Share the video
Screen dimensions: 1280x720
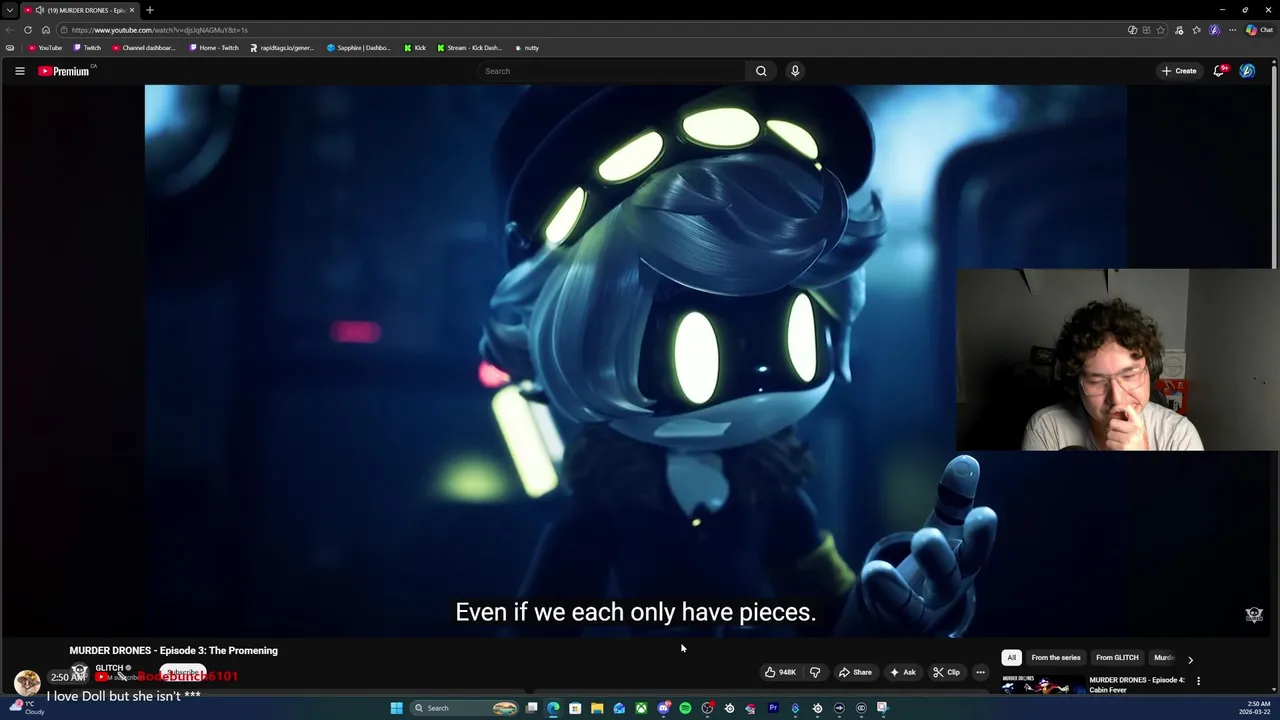coord(855,672)
